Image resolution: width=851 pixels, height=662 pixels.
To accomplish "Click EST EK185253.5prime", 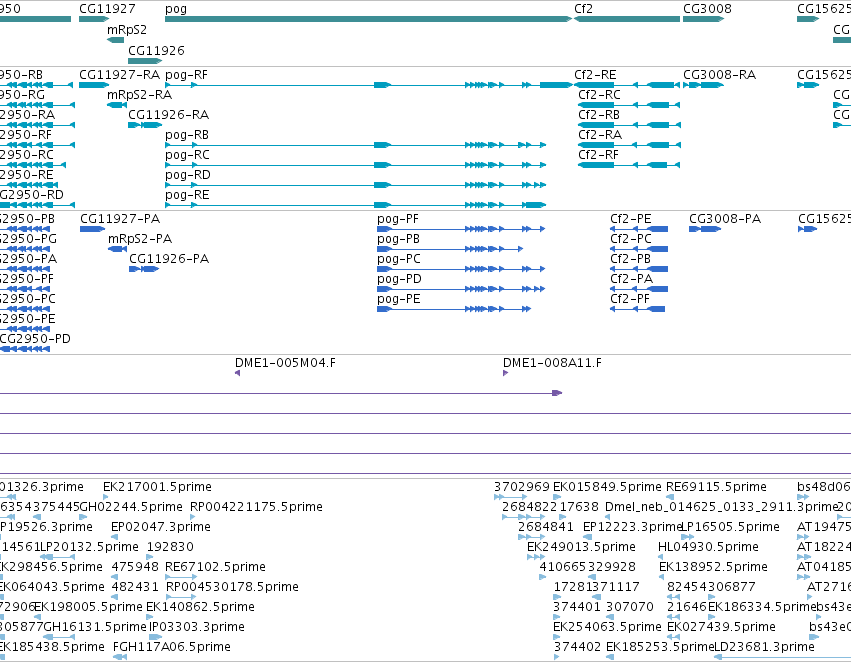I will (659, 647).
